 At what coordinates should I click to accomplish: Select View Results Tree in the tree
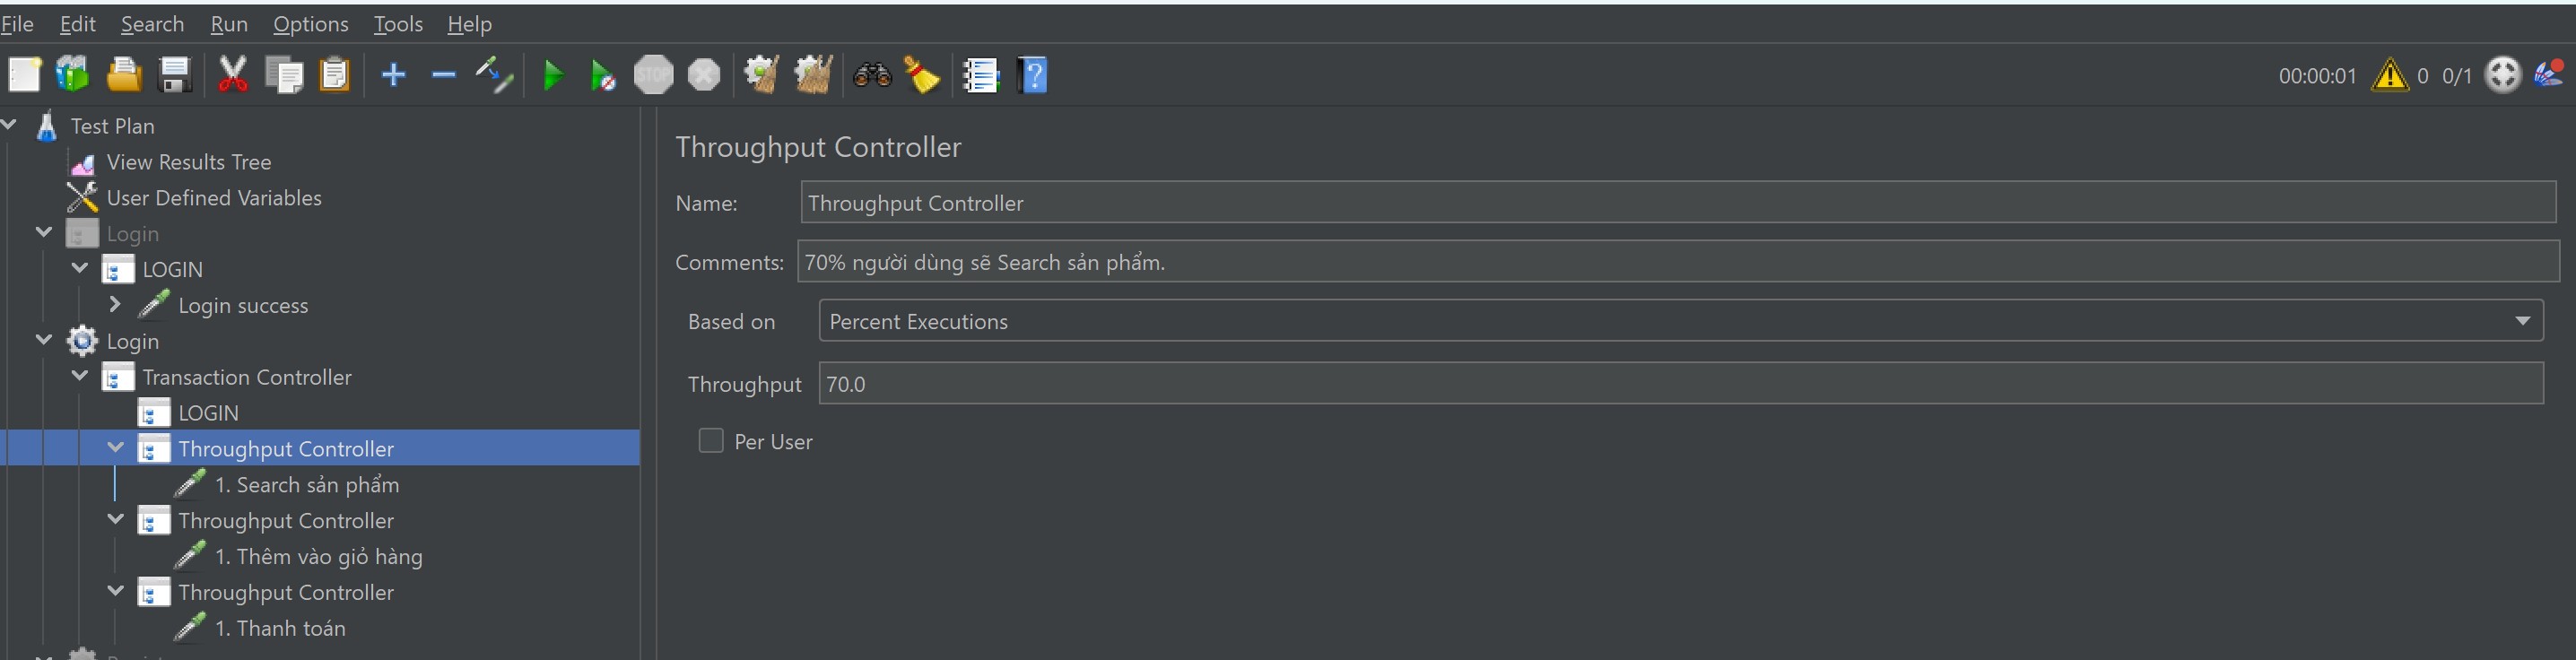click(x=188, y=162)
